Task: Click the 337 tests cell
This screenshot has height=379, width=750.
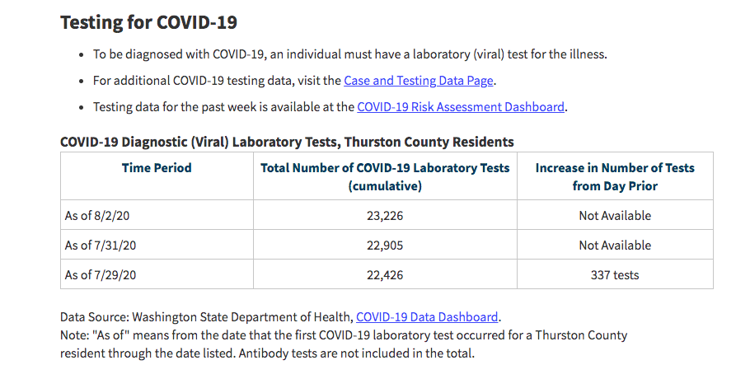Action: click(x=615, y=275)
